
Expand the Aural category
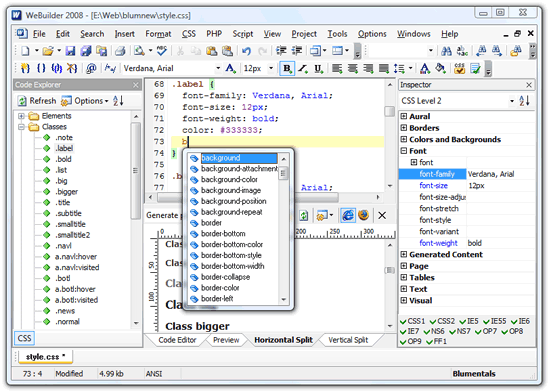(404, 116)
